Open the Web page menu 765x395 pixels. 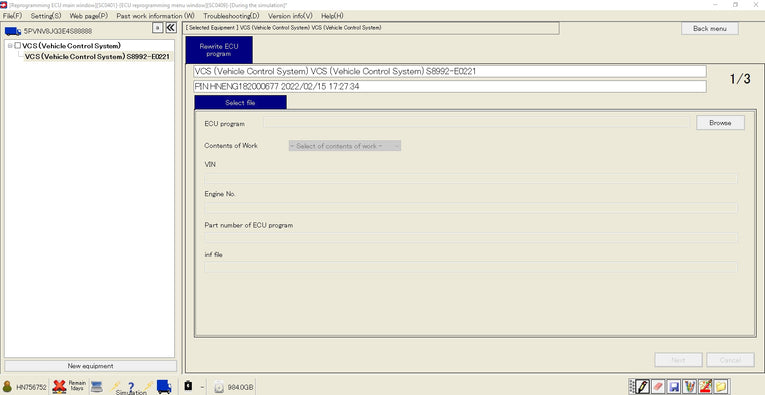[89, 16]
